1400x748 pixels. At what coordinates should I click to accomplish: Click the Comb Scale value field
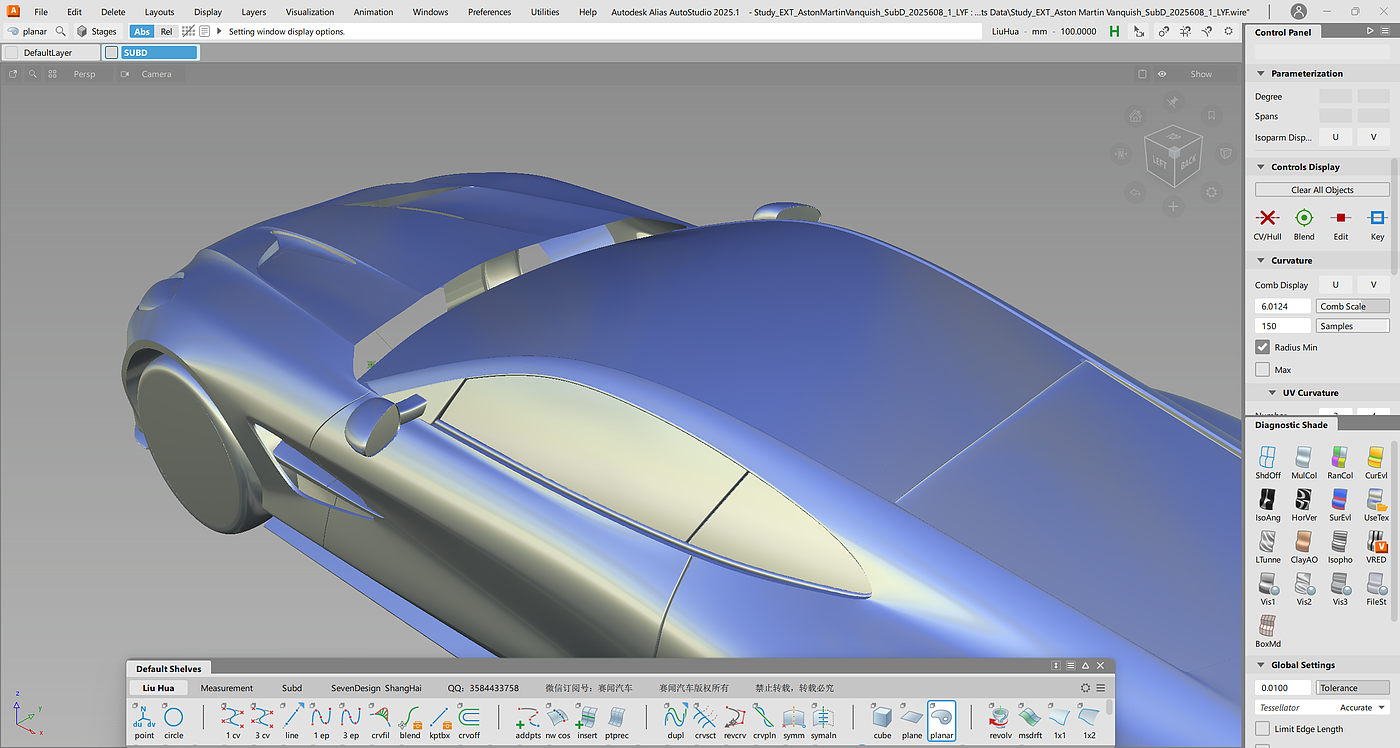tap(1283, 306)
